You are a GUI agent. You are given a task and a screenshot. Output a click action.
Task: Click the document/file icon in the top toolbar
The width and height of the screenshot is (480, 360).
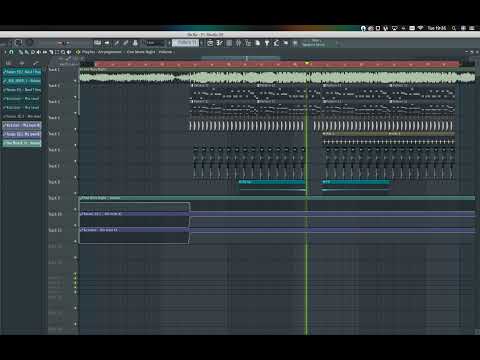(x=257, y=43)
